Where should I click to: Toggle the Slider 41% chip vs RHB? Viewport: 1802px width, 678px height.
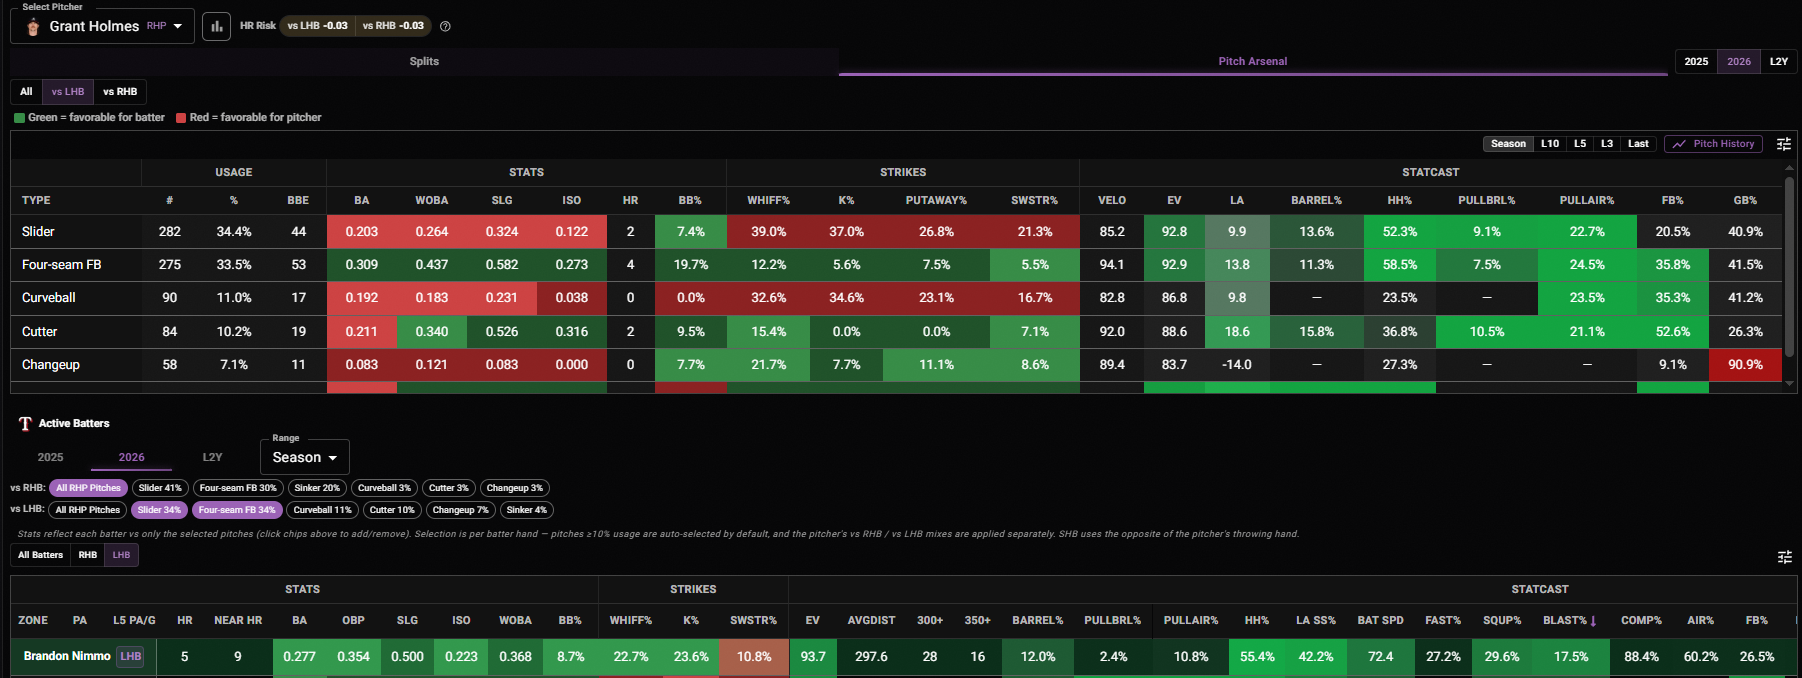coord(160,488)
